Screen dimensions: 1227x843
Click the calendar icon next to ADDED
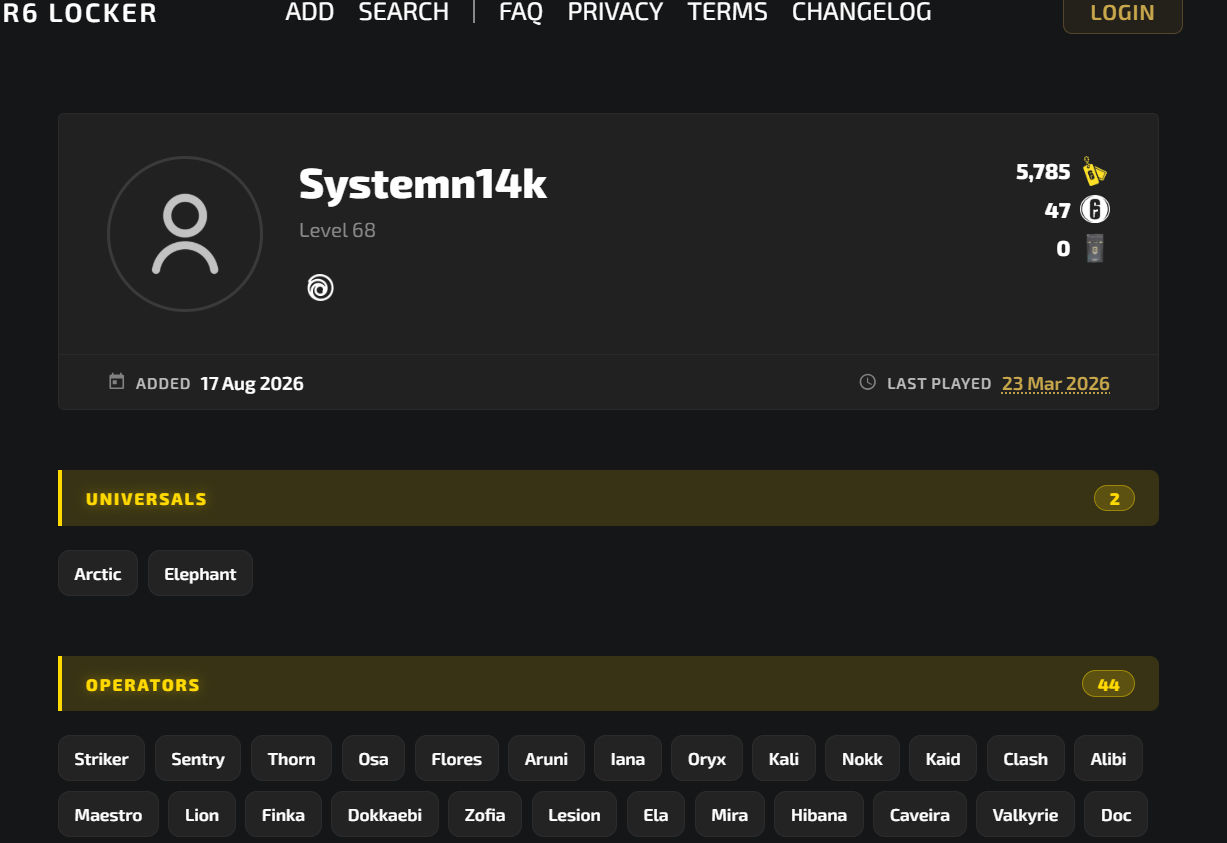(x=117, y=382)
